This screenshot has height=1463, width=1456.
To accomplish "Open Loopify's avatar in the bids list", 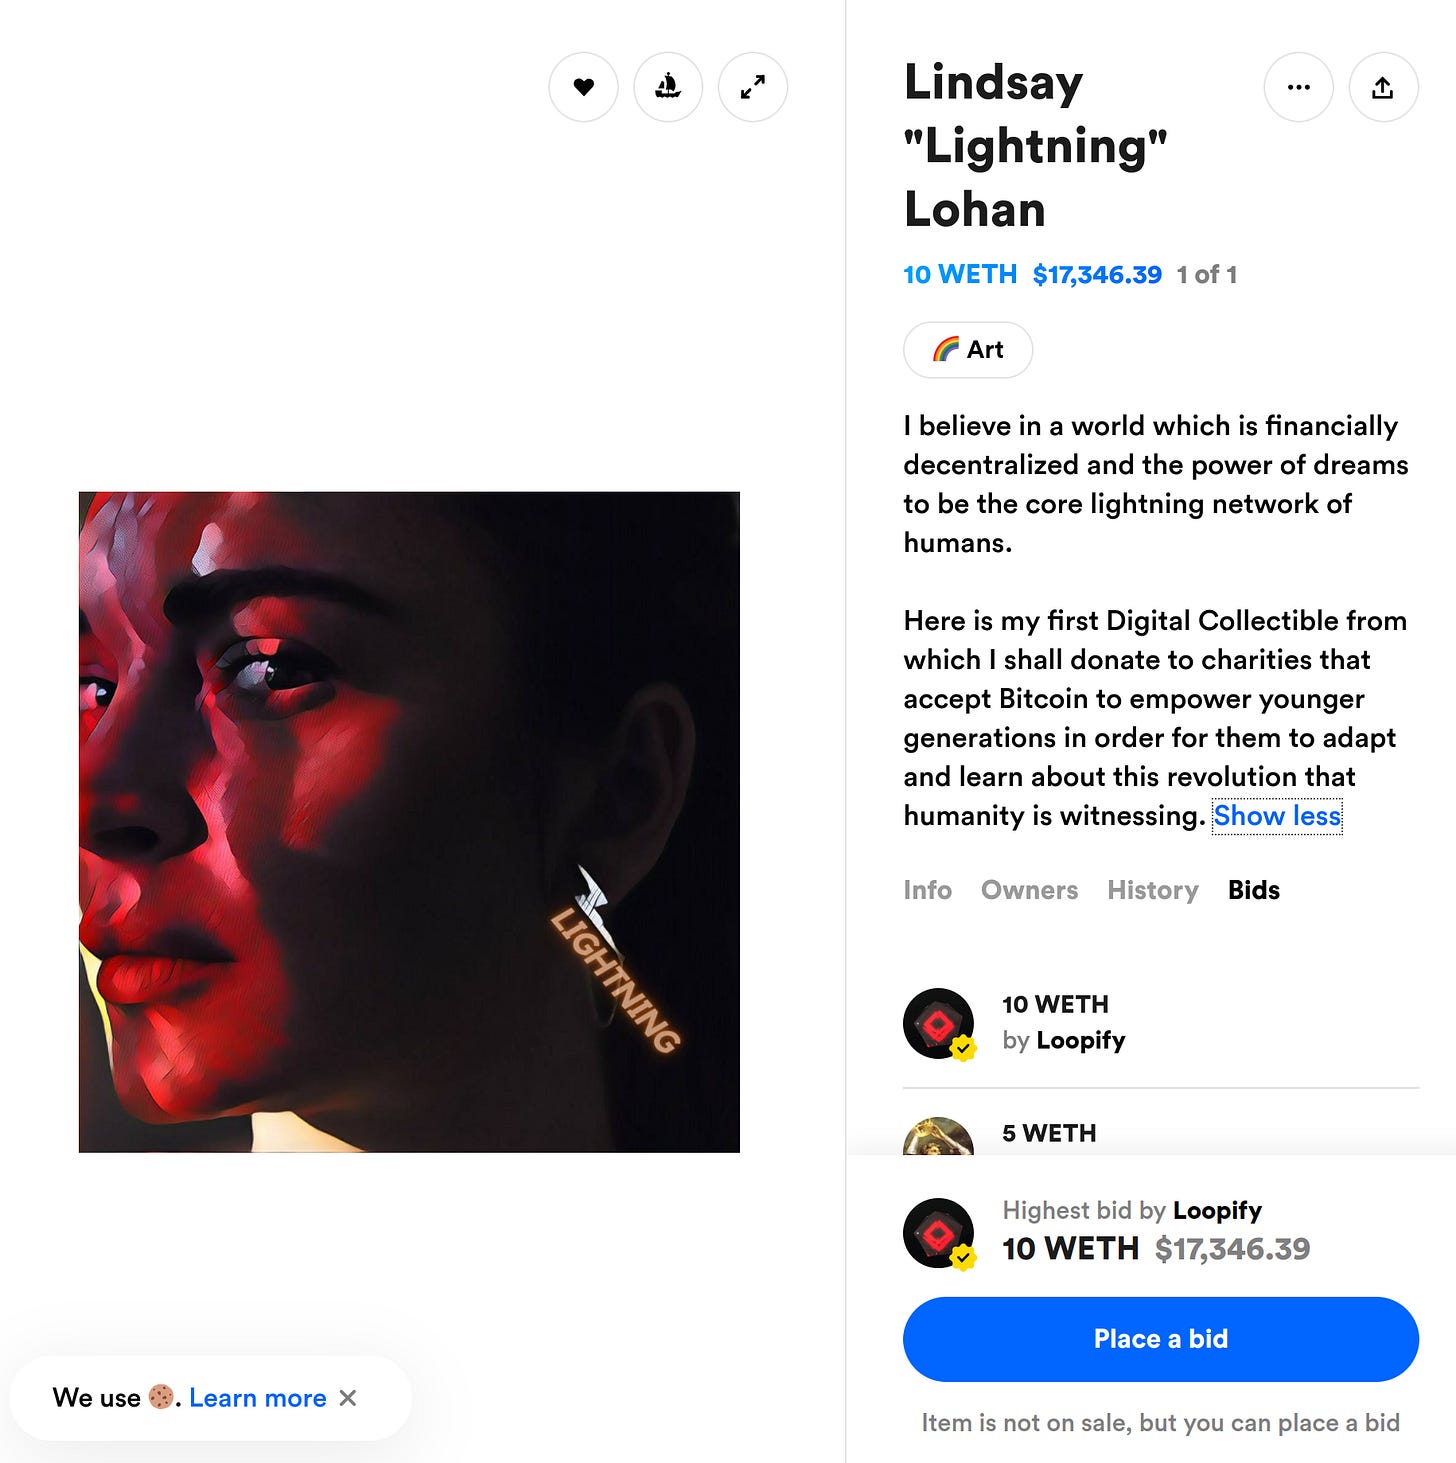I will [938, 1023].
